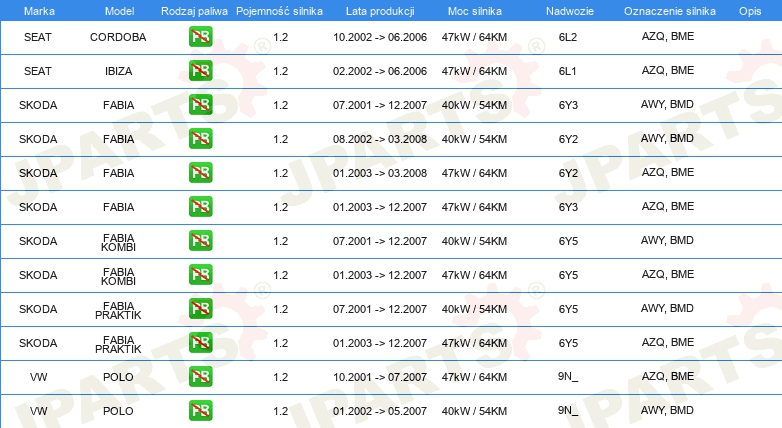Click 6Y2 in the FABIA 08.2002 row
This screenshot has width=782, height=428.
tap(568, 139)
